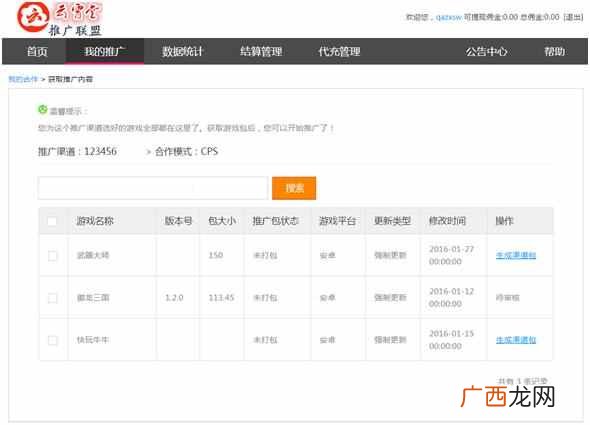Click 未打包 in the 快玩牛牛 row

265,340
